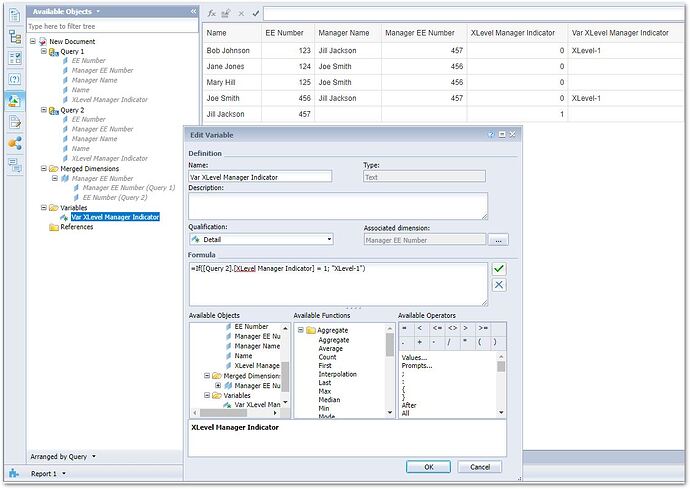
Task: Collapse the Query 2 tree node
Action: 44,110
